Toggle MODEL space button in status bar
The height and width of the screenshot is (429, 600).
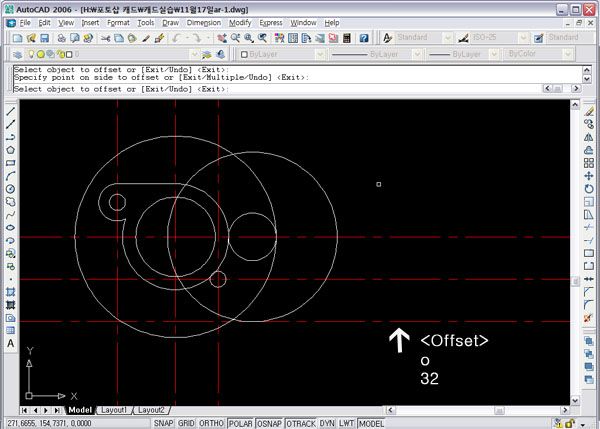coord(371,424)
